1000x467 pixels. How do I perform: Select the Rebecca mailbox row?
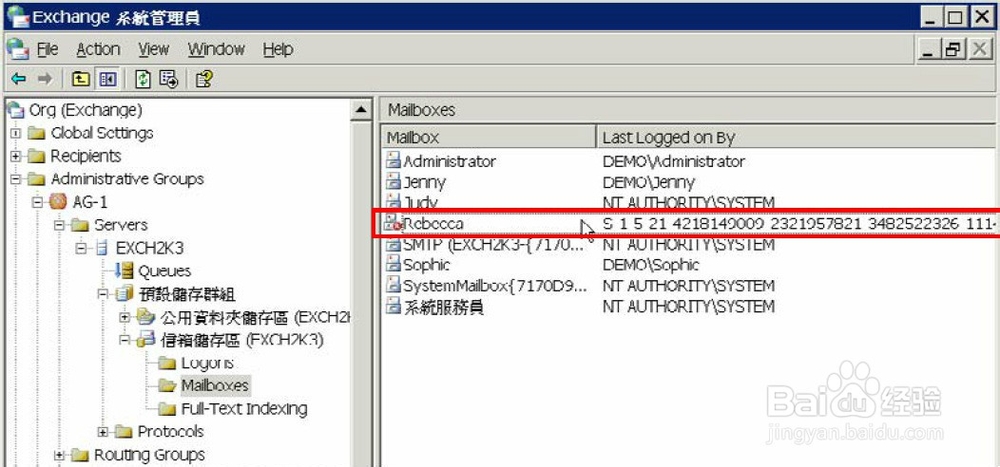click(691, 223)
